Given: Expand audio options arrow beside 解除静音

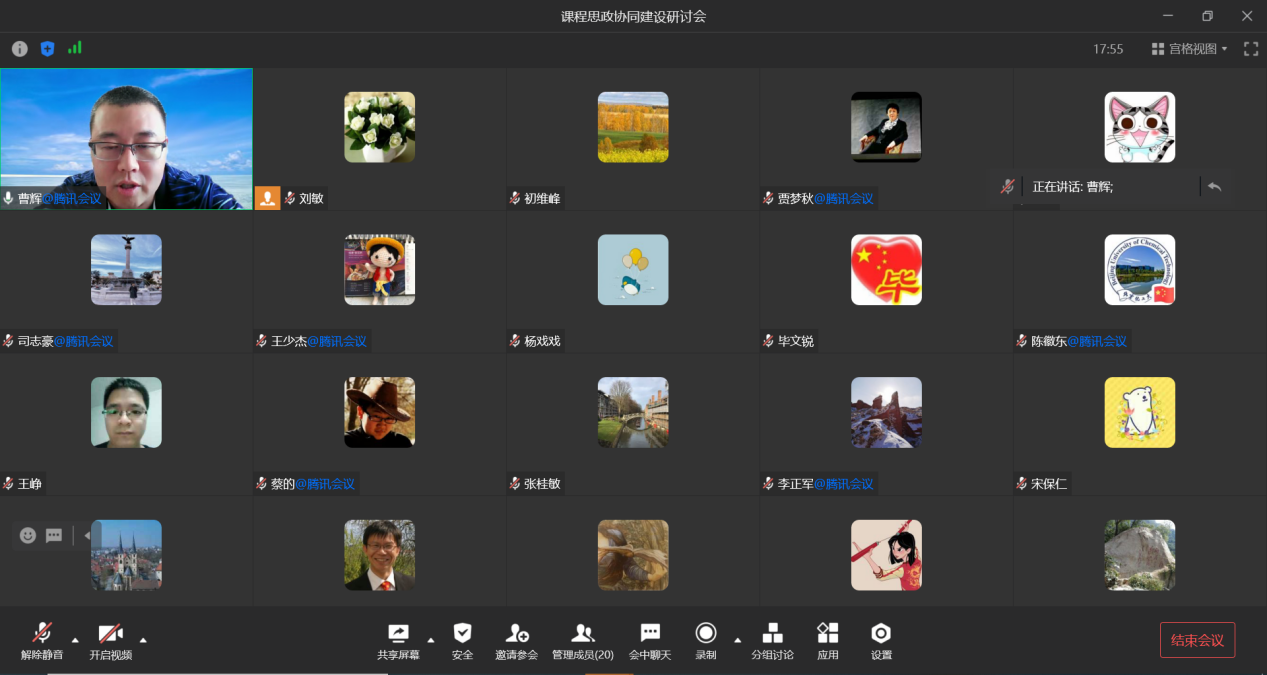Looking at the screenshot, I should 75,640.
